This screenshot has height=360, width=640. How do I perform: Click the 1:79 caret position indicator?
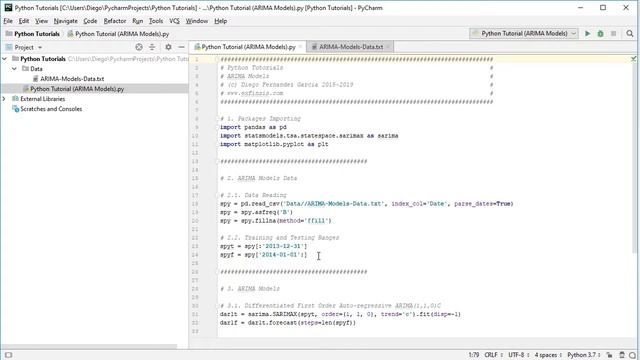473,355
